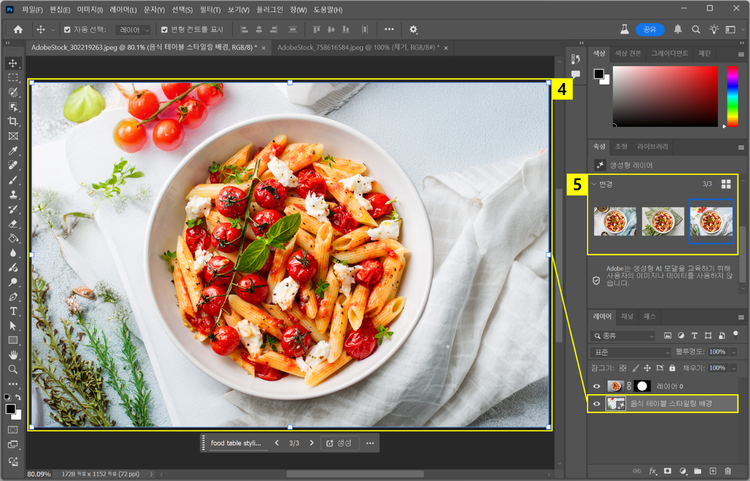Click the blue 공유 share button
The height and width of the screenshot is (481, 750).
[x=650, y=30]
